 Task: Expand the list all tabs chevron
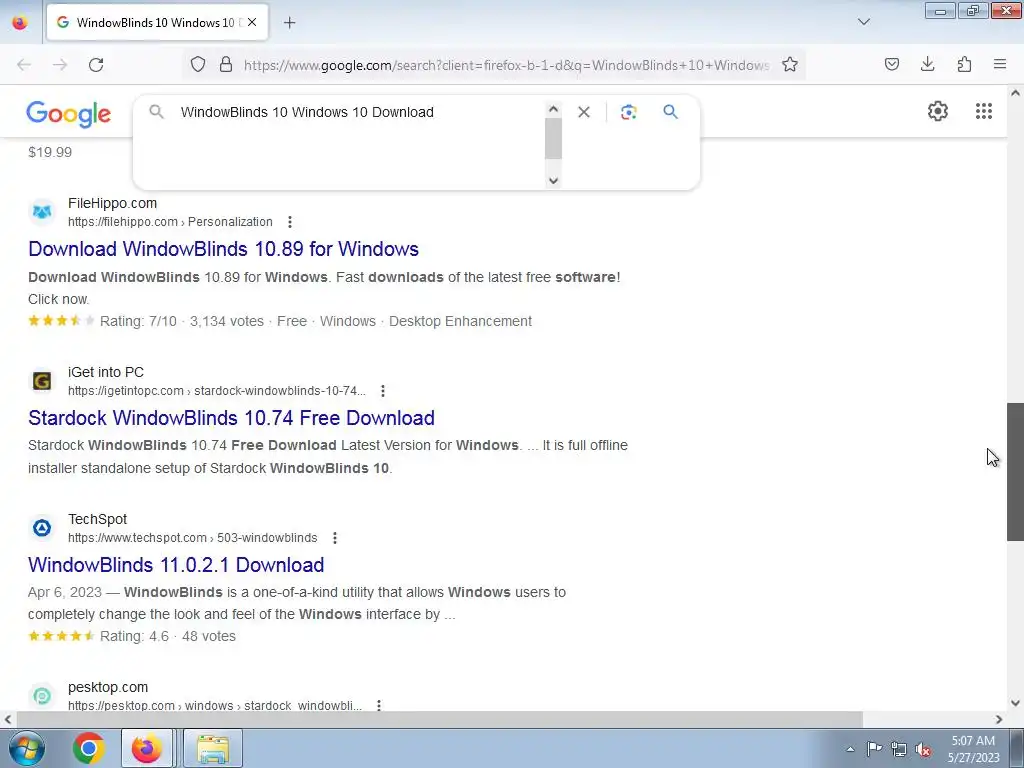863,22
